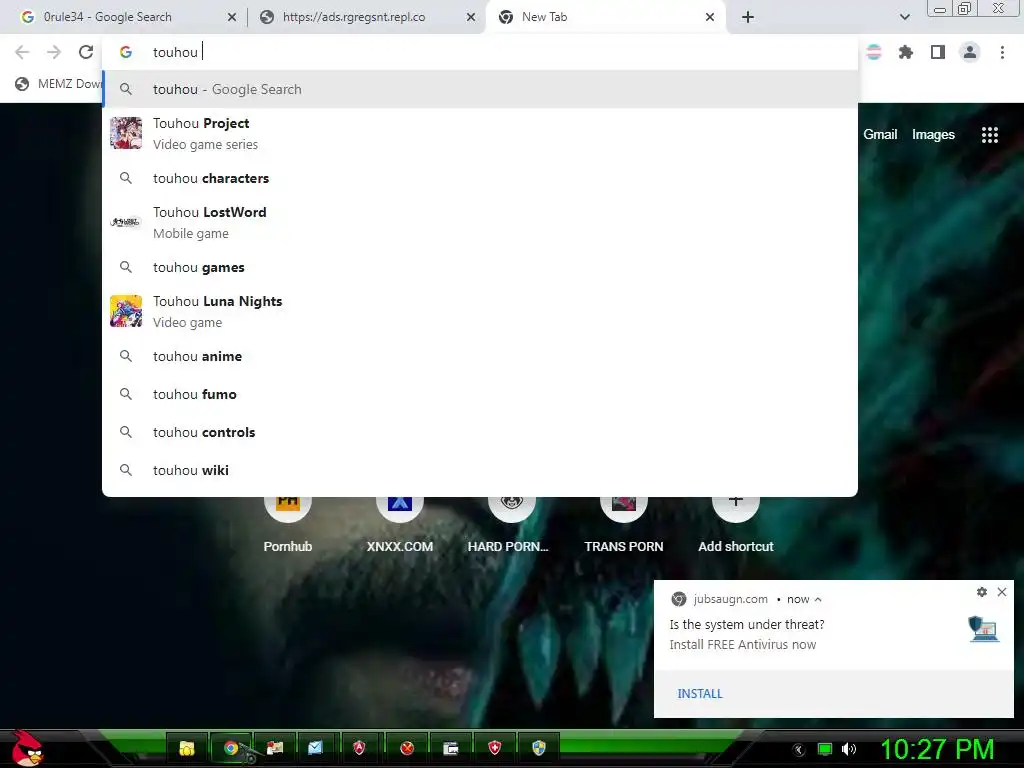
Task: Click the Chrome taskbar icon
Action: (232, 748)
